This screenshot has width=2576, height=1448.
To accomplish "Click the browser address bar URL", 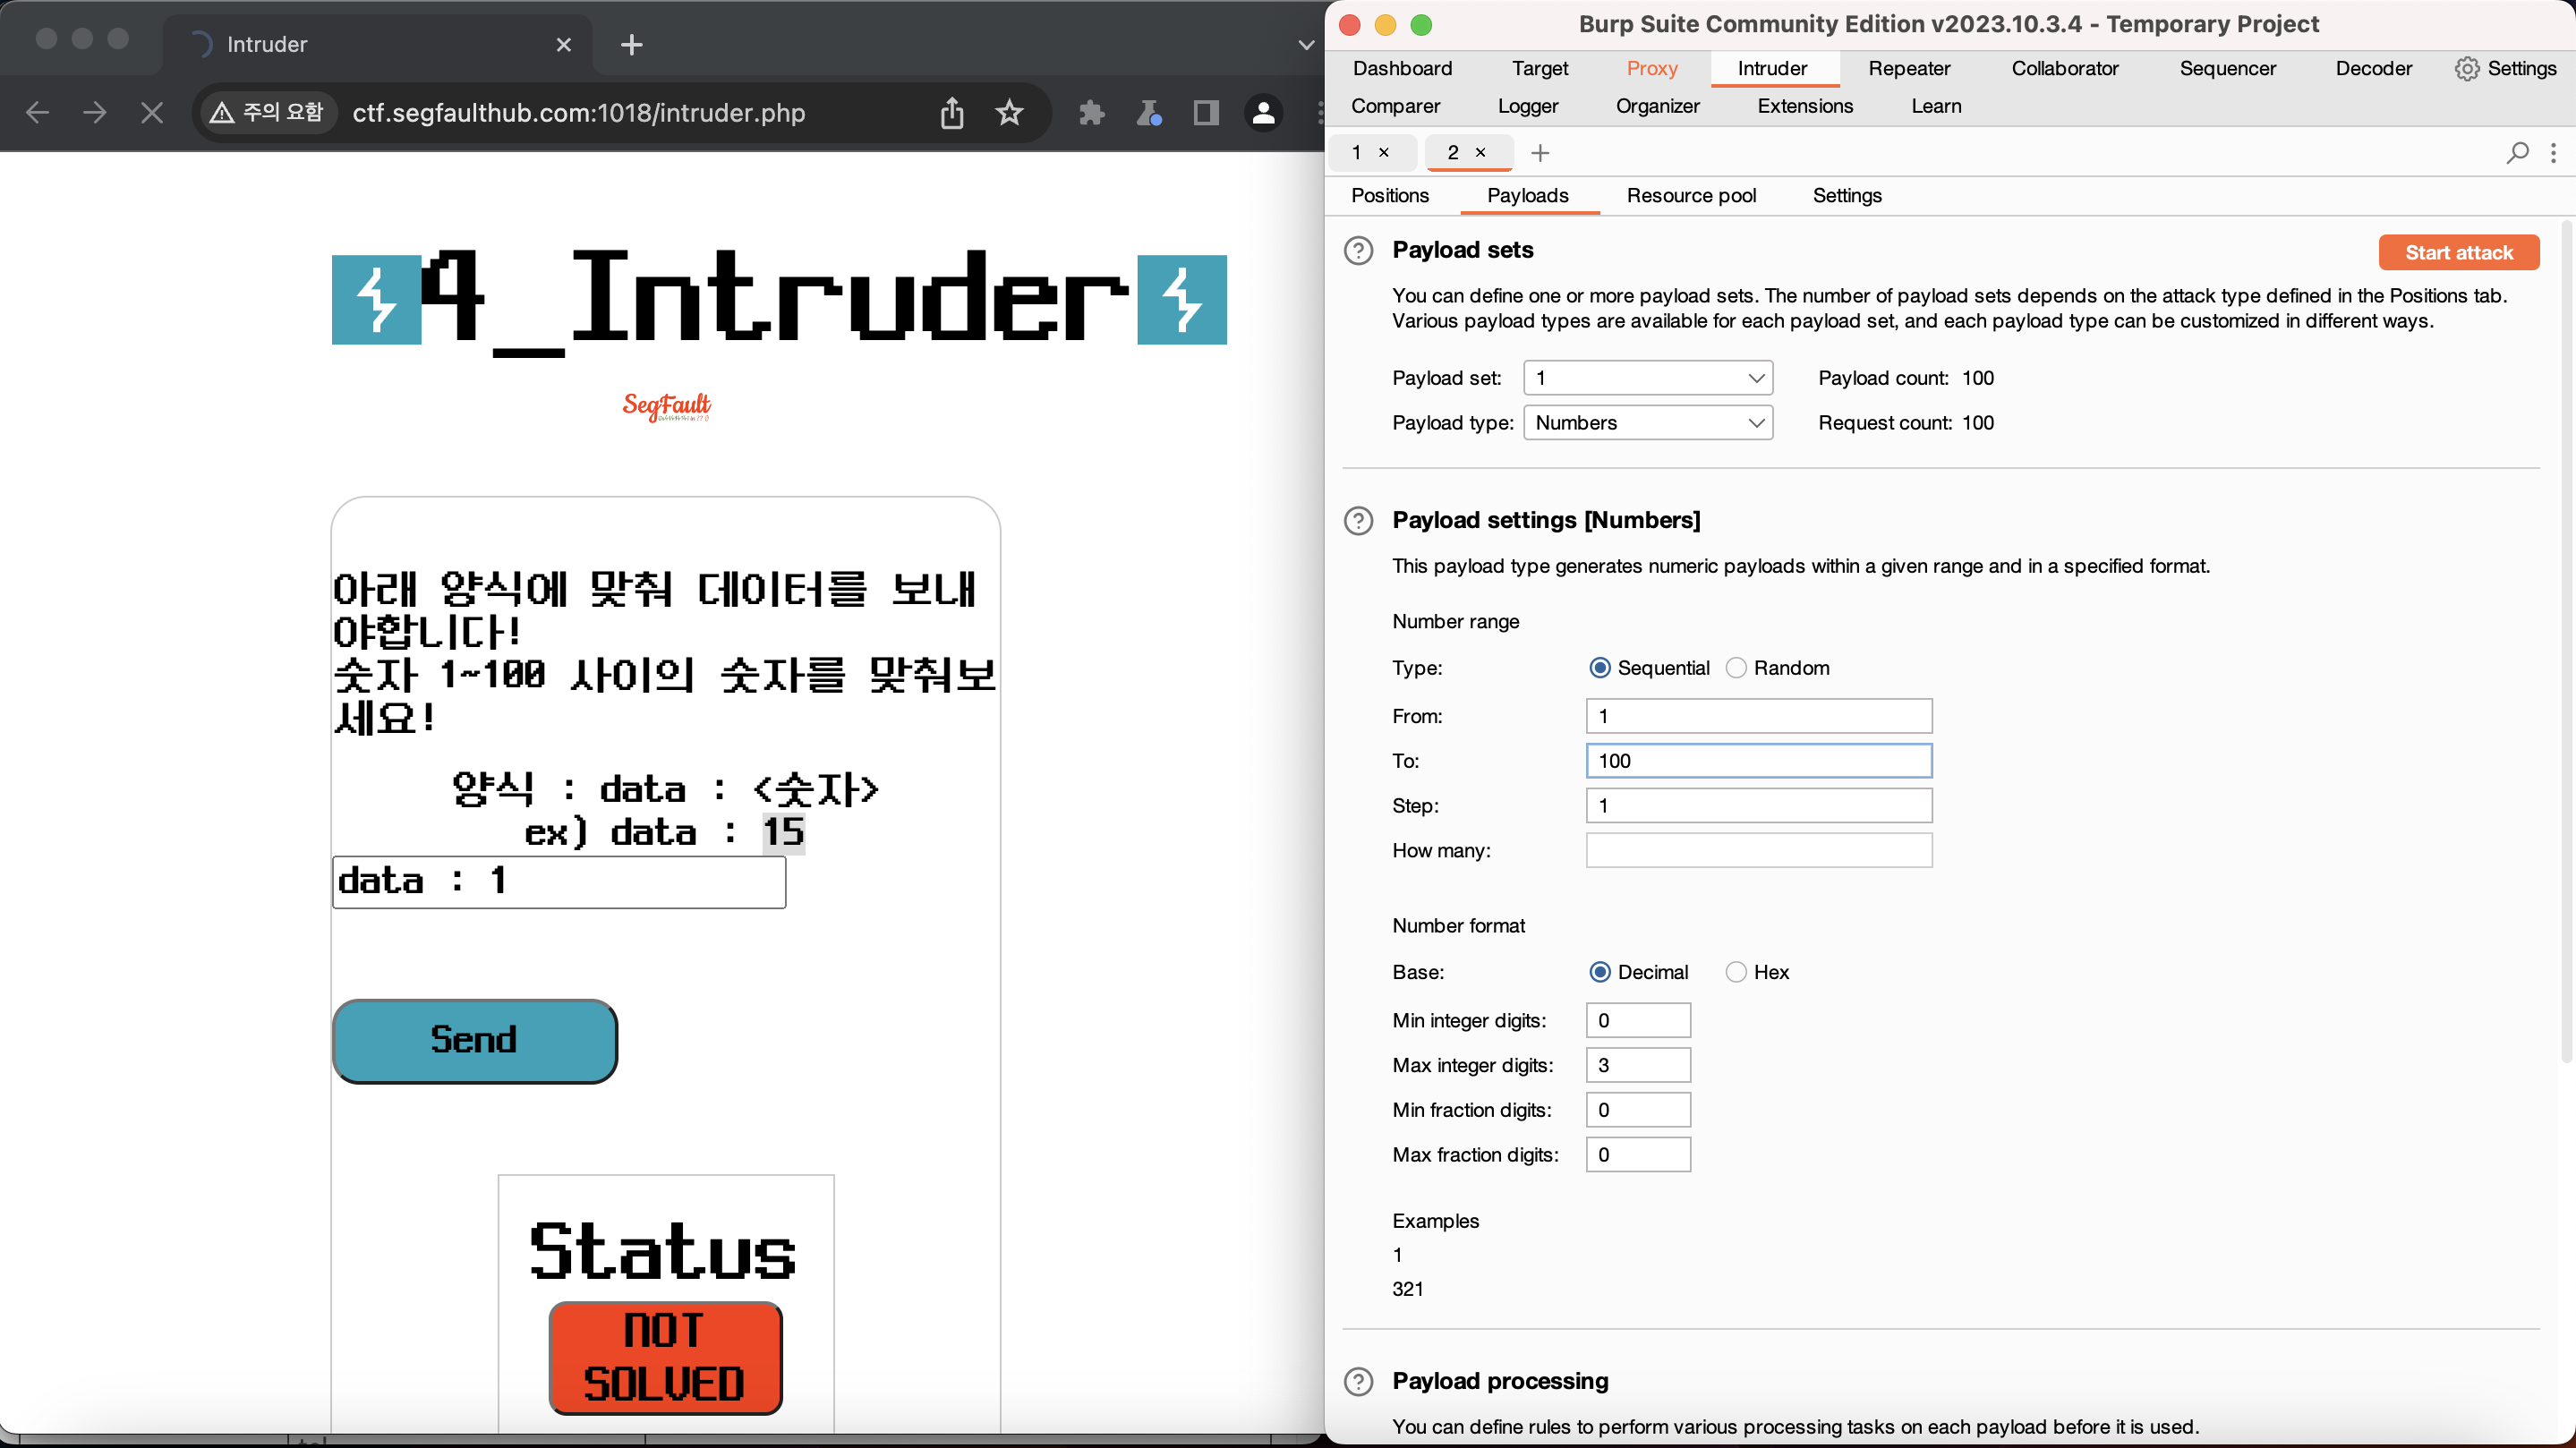I will (579, 113).
